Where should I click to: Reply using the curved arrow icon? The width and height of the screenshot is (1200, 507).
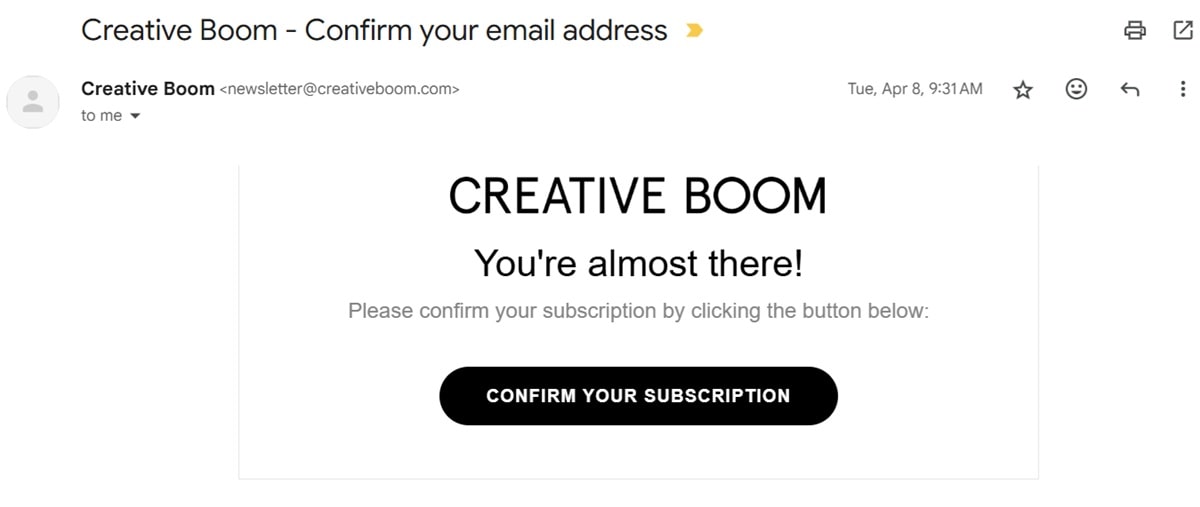coord(1130,90)
